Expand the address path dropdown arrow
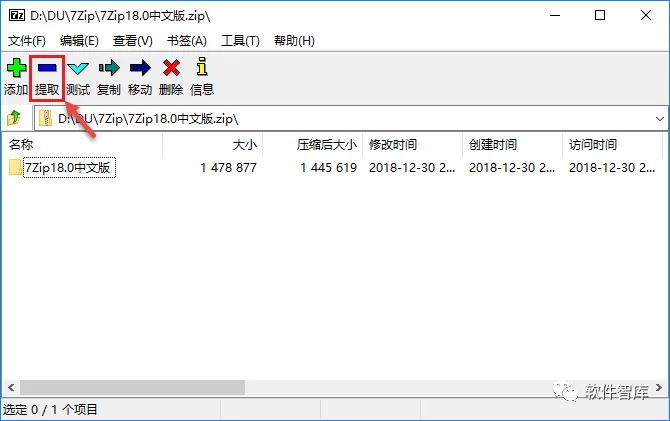Screen dimensions: 670x421 click(x=660, y=118)
